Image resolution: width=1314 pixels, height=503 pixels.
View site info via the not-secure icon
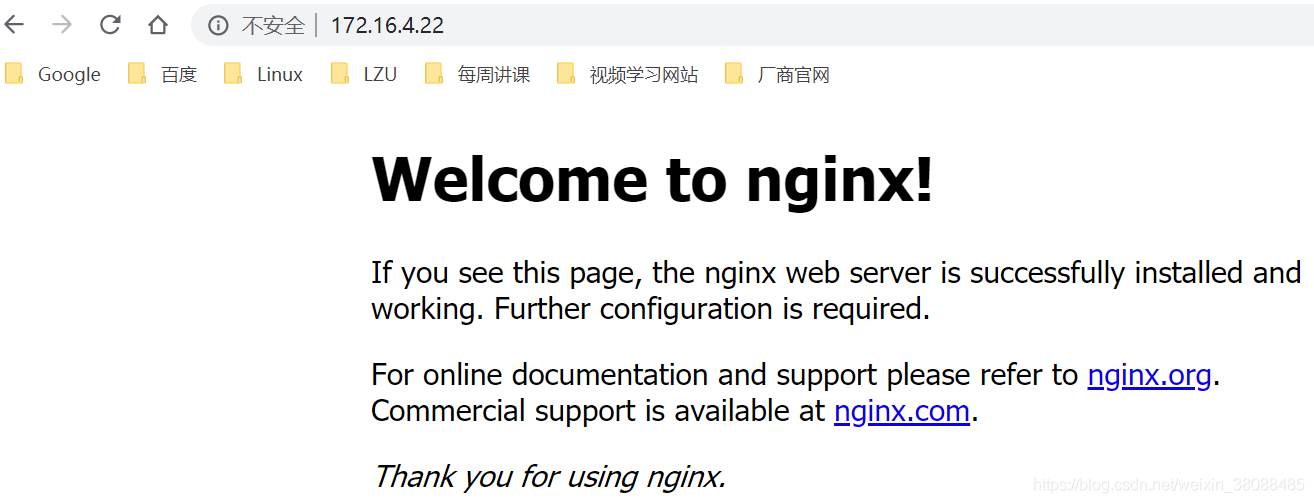(x=218, y=26)
